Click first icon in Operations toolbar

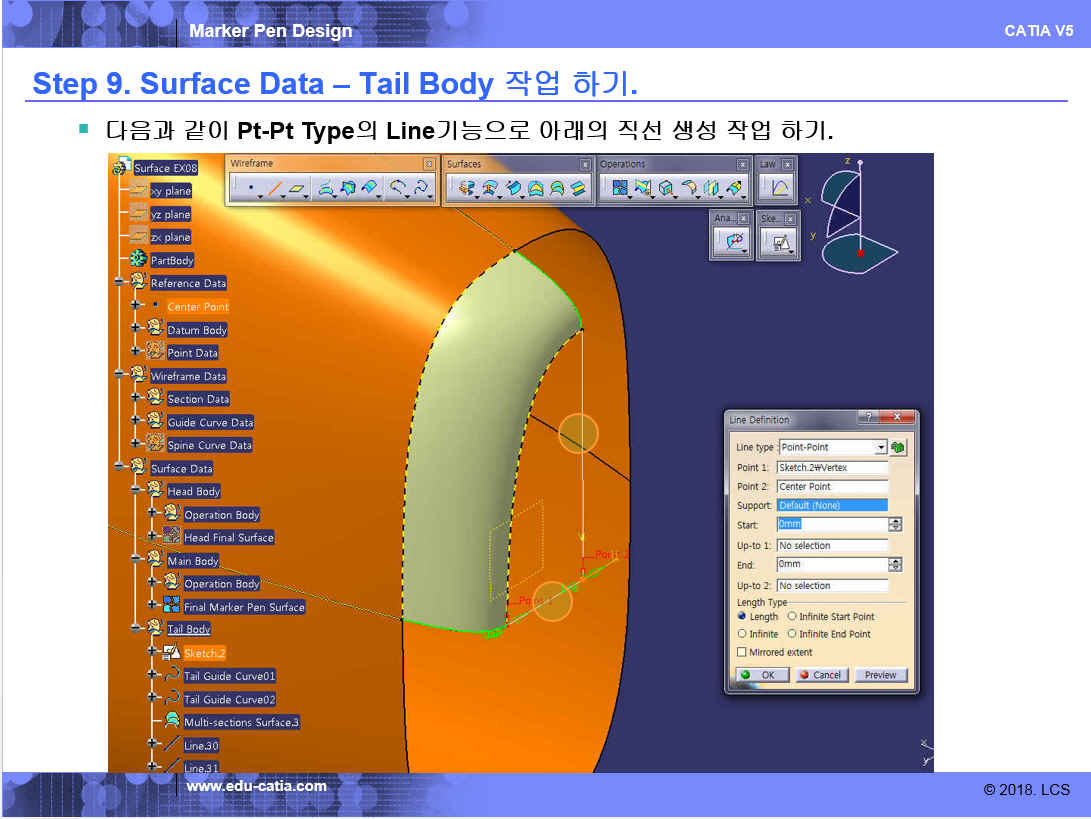(619, 187)
